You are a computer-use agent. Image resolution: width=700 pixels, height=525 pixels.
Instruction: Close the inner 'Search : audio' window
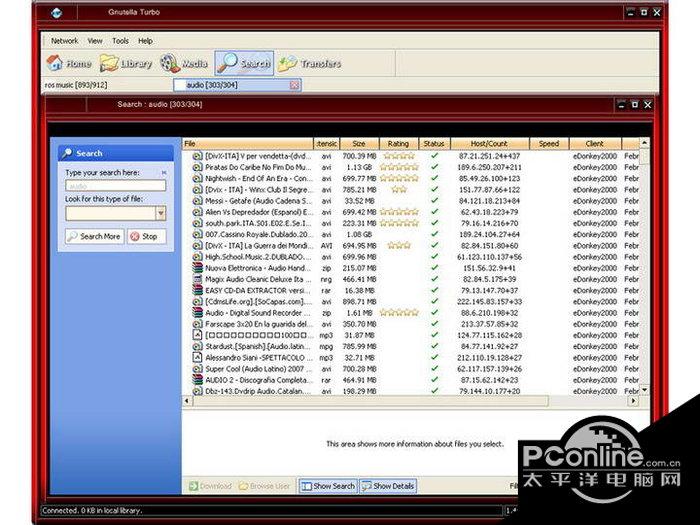648,105
